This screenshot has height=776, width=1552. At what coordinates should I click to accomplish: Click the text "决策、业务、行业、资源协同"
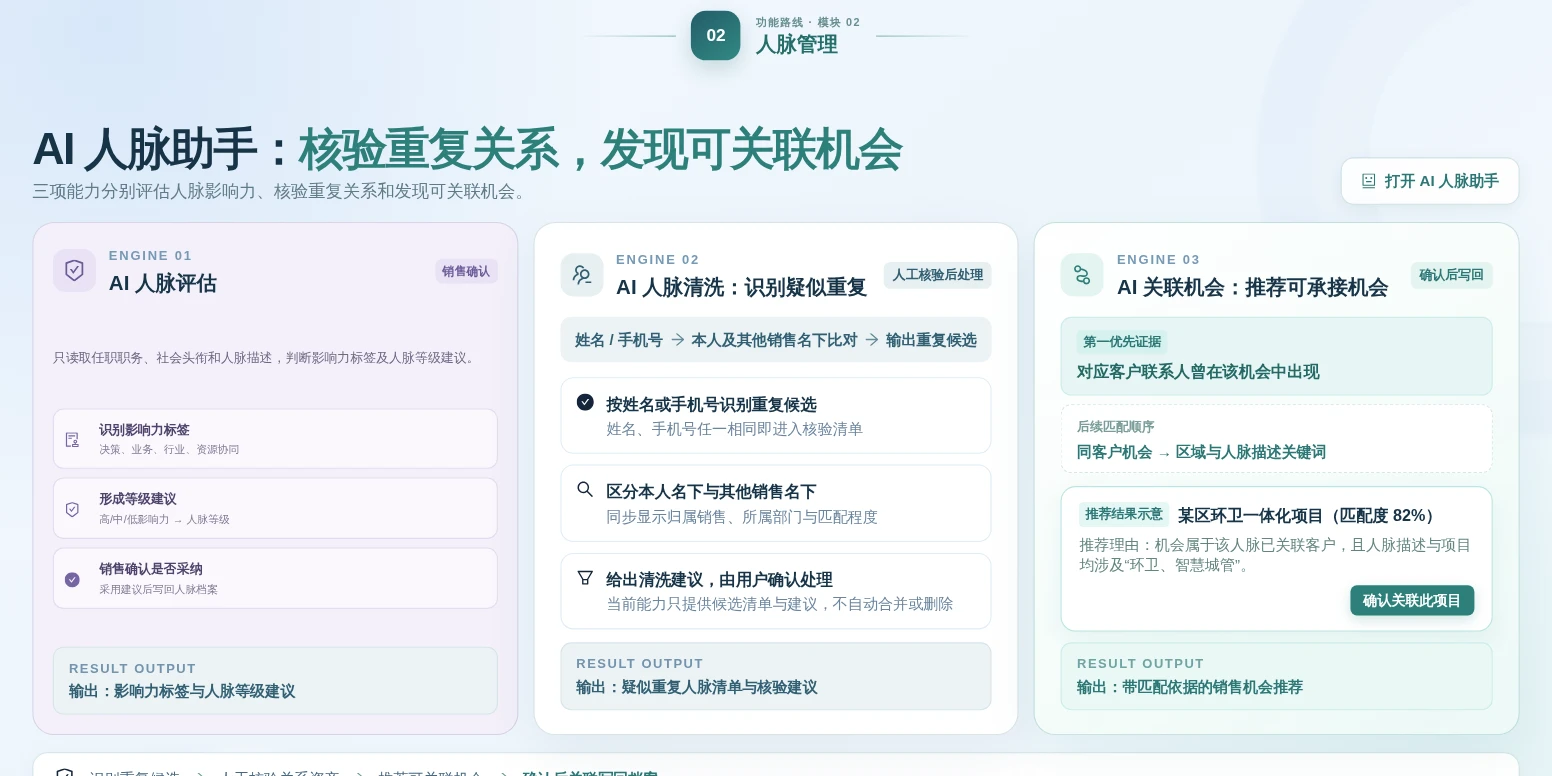pyautogui.click(x=169, y=450)
